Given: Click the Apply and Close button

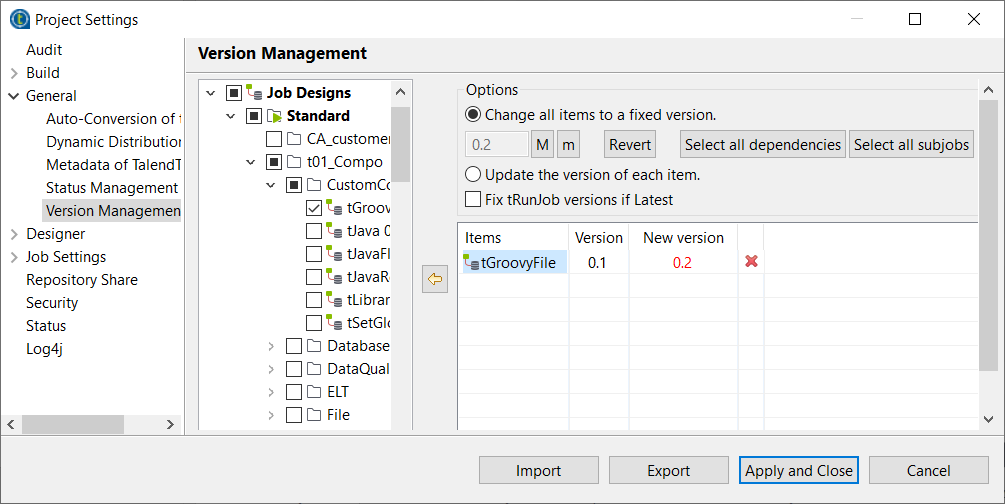Looking at the screenshot, I should pyautogui.click(x=799, y=470).
